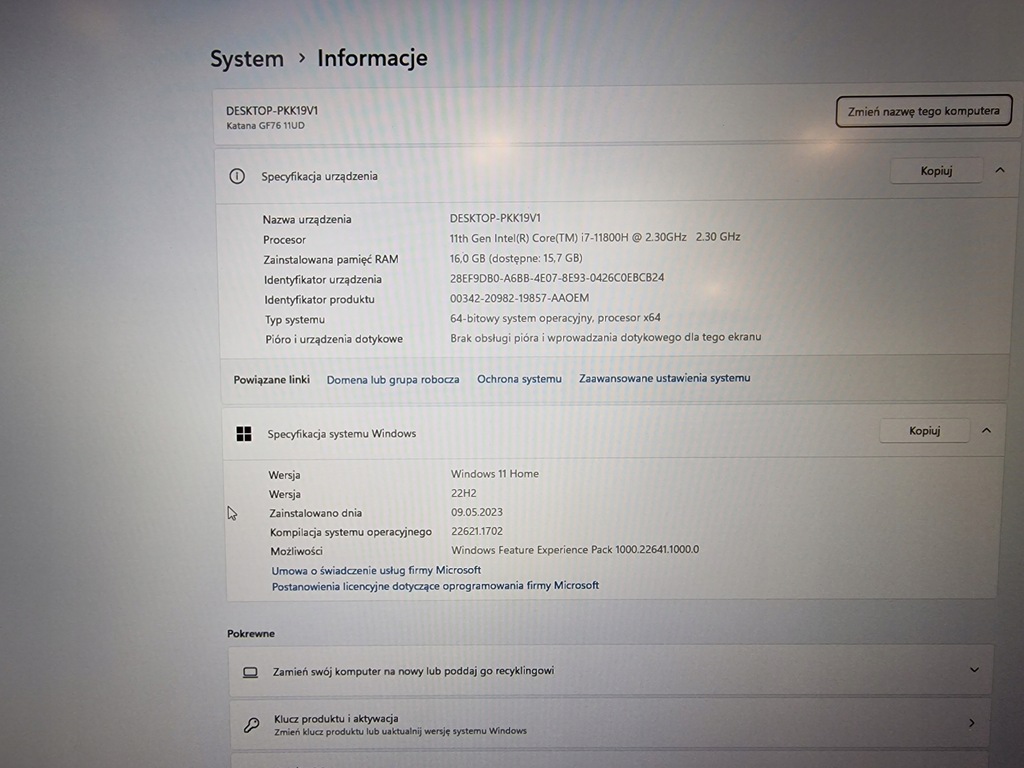Click the 22H2 version value
This screenshot has height=768, width=1024.
[464, 493]
